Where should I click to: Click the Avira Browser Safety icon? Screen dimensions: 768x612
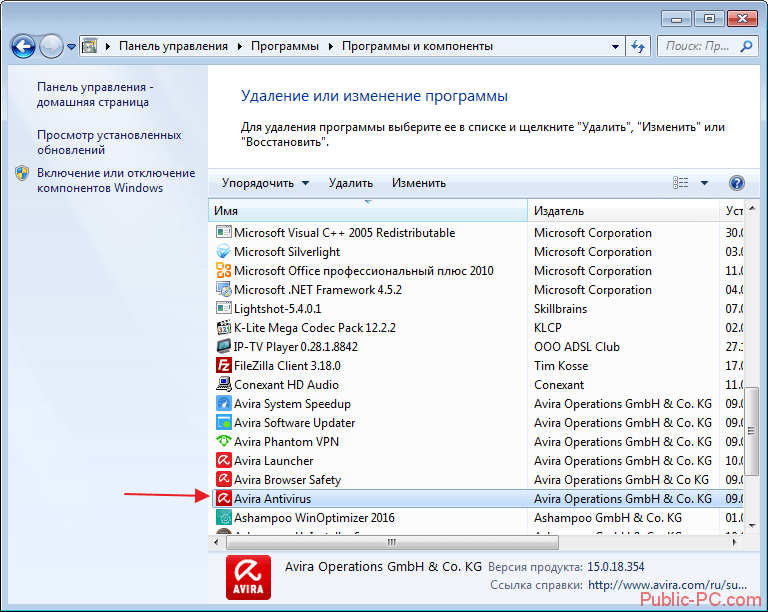pyautogui.click(x=224, y=479)
